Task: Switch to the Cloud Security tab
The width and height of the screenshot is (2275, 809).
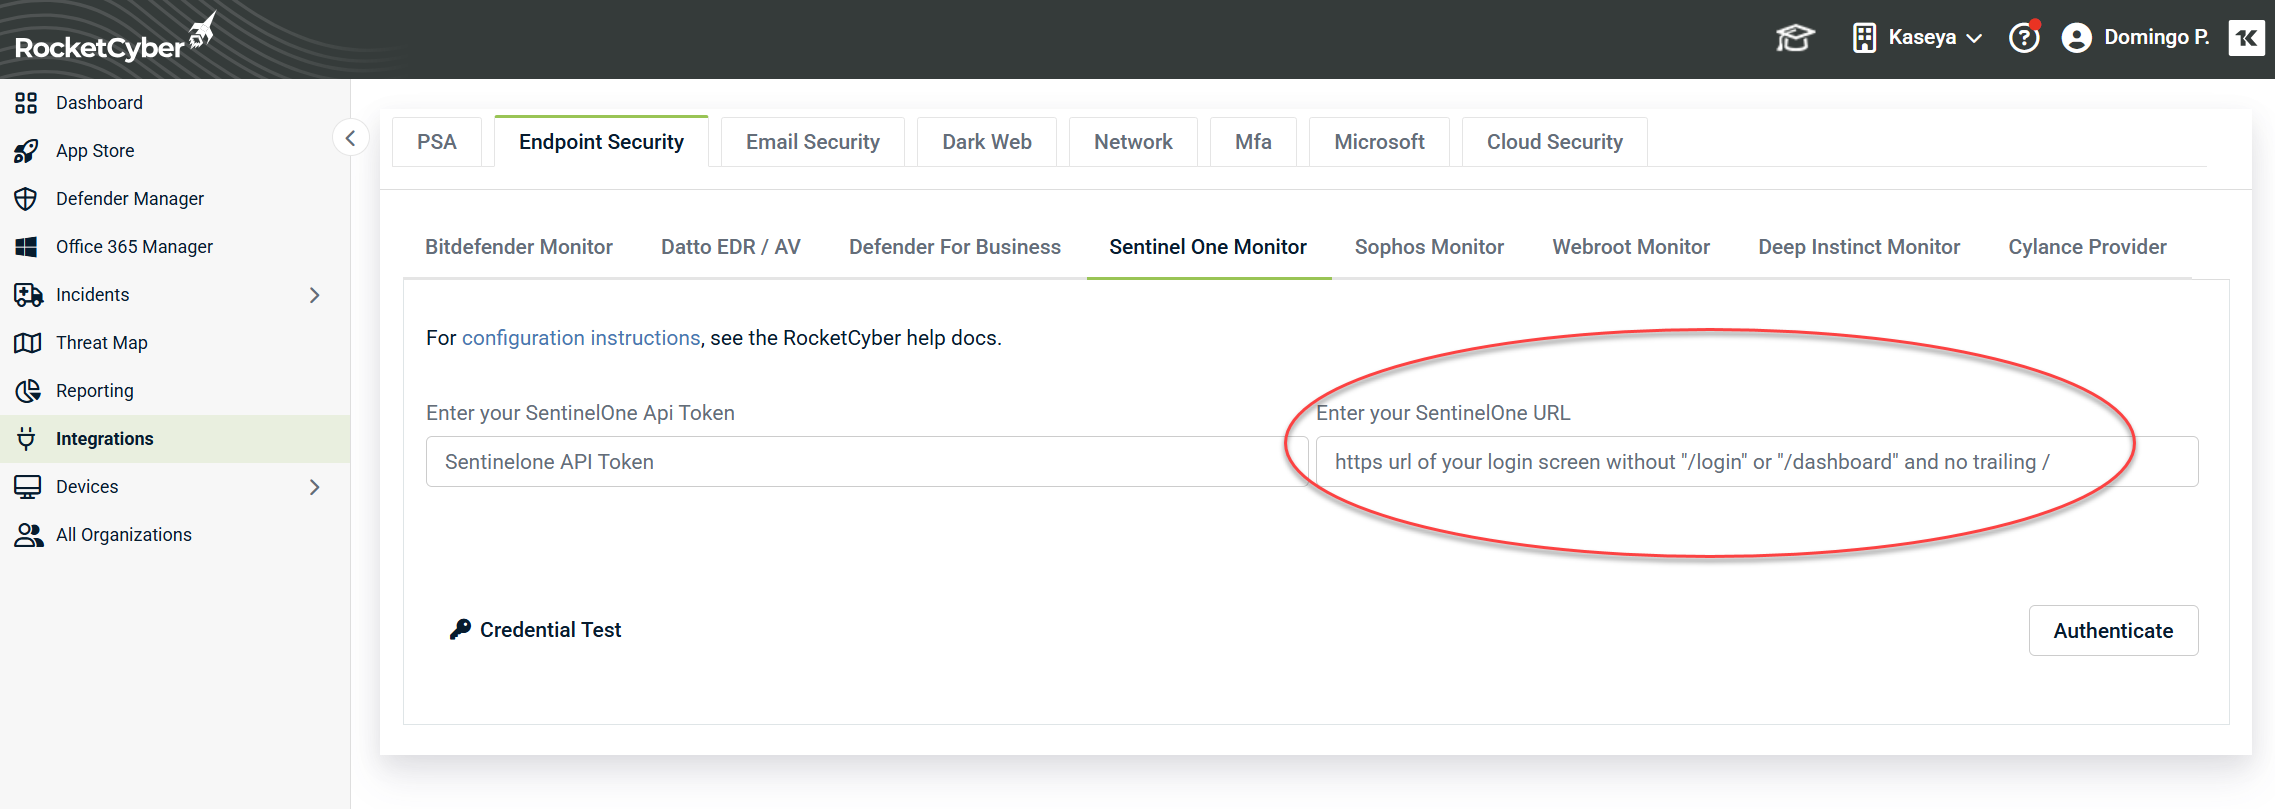Action: 1554,142
